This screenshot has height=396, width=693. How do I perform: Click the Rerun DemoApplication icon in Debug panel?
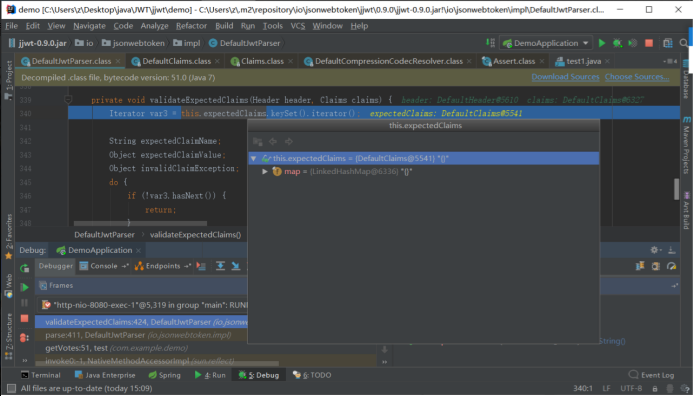24,268
